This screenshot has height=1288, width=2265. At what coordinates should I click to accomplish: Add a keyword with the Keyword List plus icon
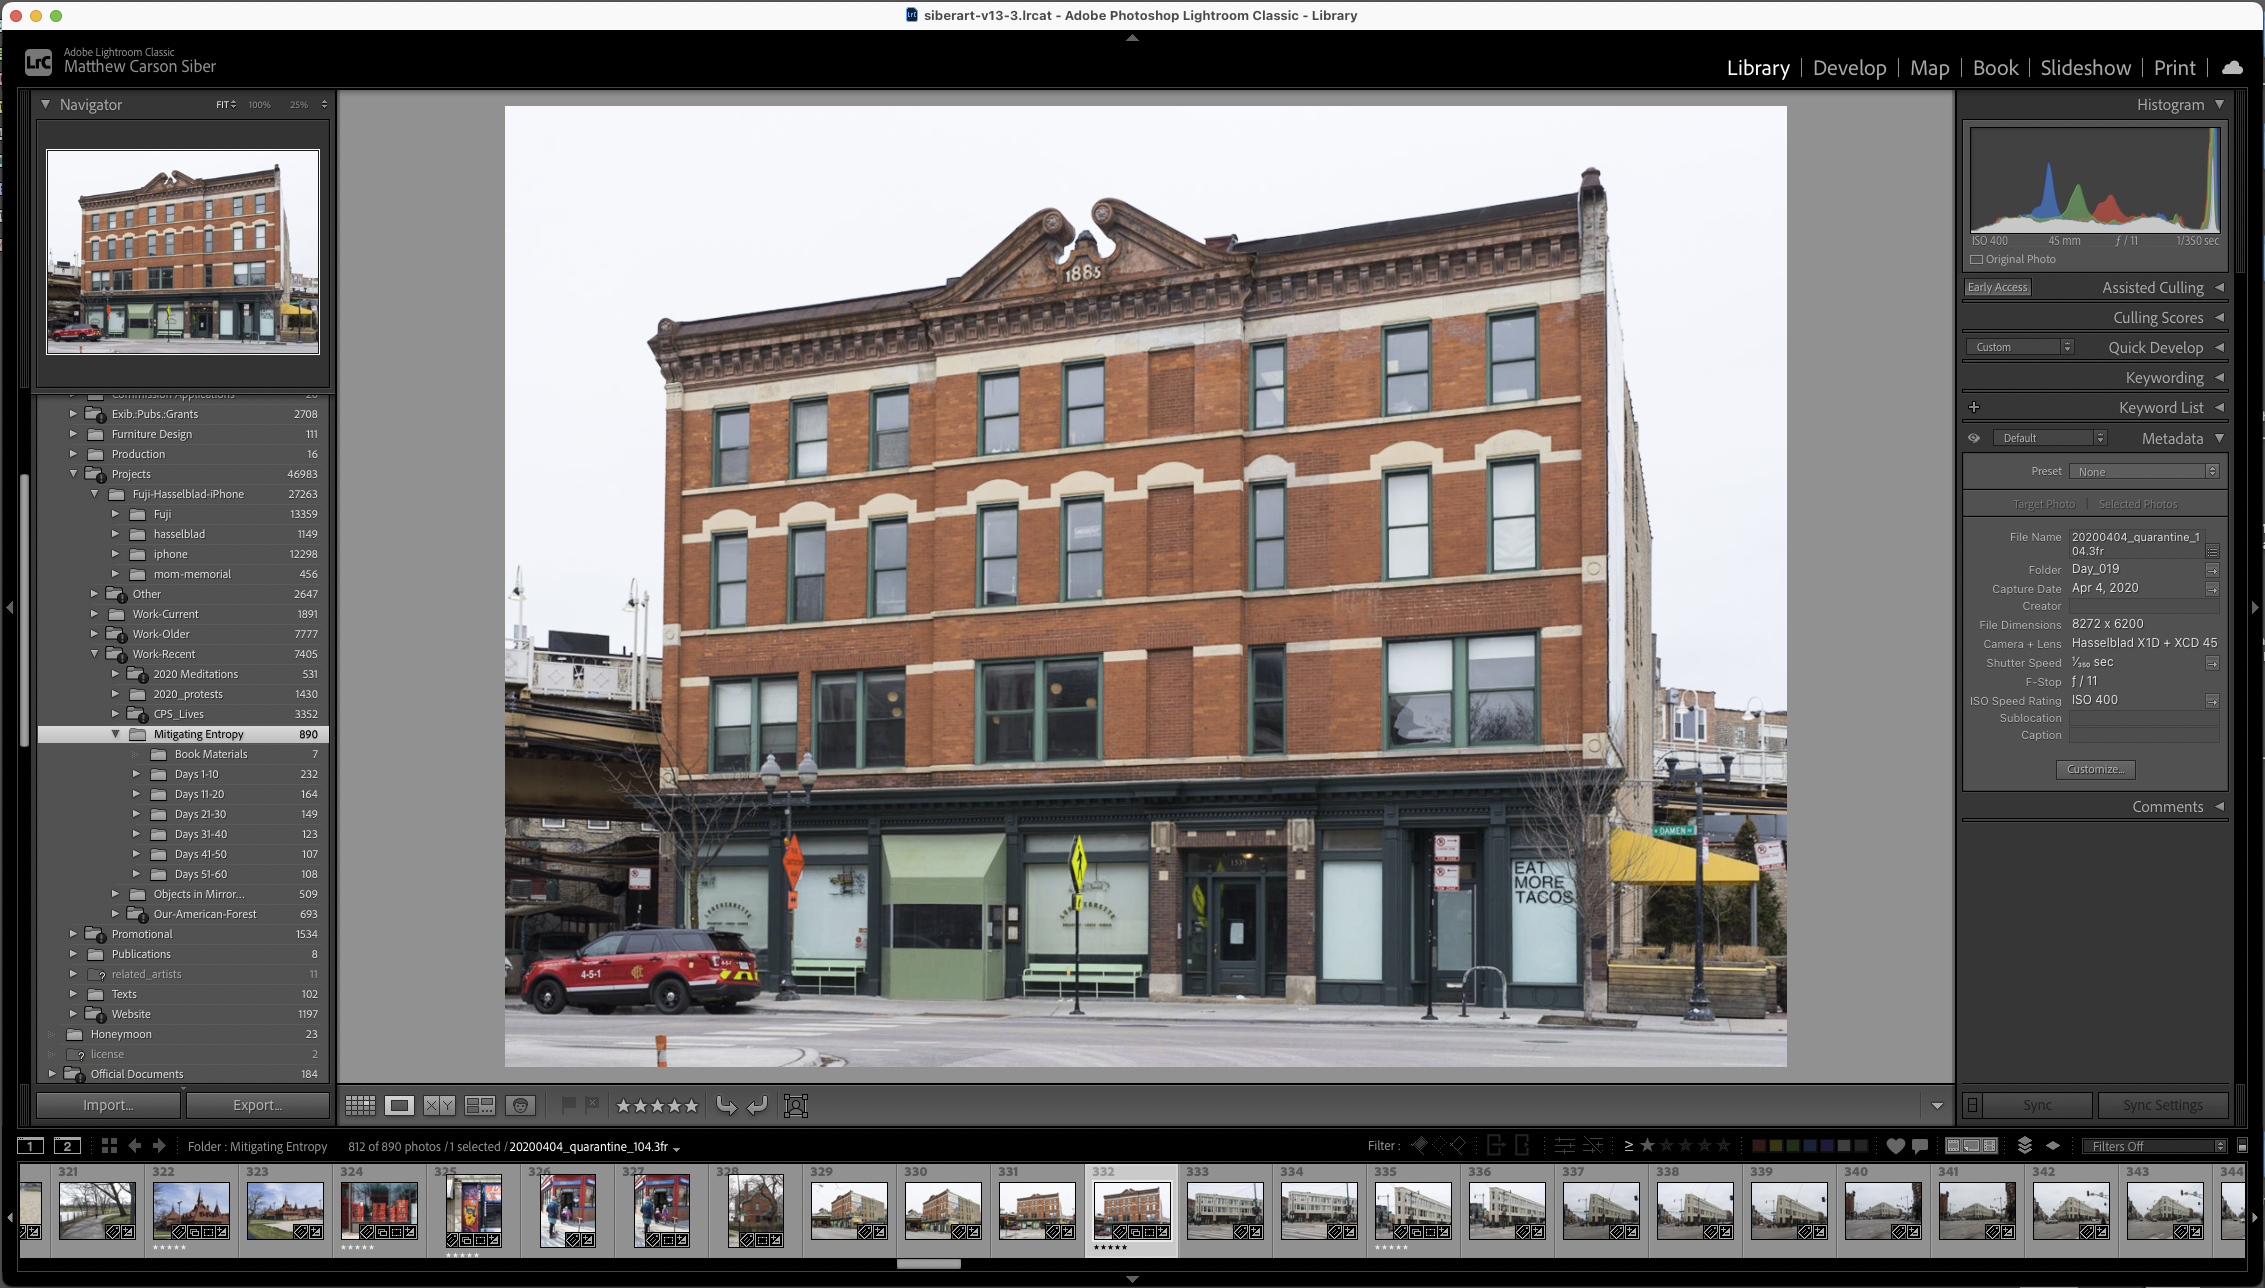click(x=1975, y=407)
